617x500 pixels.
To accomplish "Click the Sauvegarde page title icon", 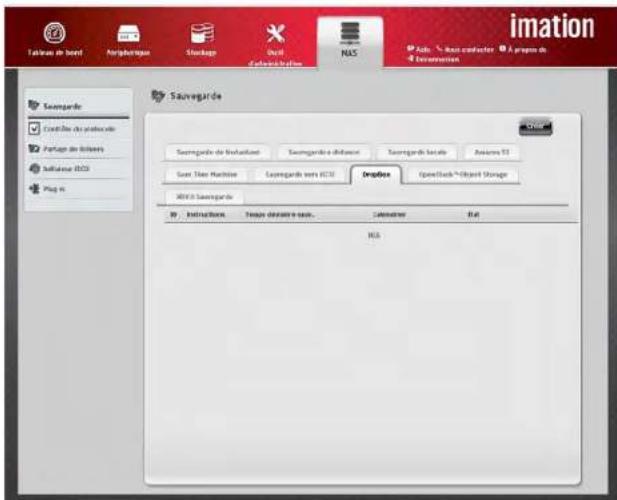I will point(158,96).
